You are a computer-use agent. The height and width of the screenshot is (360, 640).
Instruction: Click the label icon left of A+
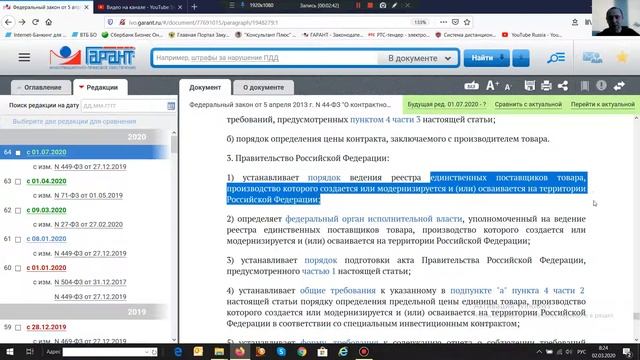point(471,86)
